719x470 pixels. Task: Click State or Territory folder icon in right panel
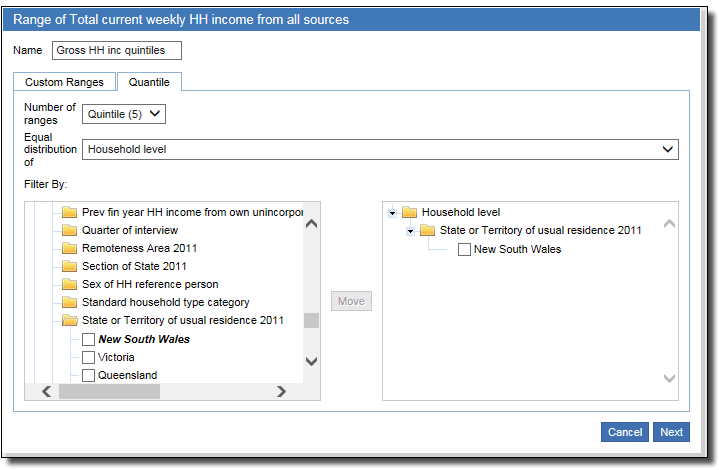(427, 230)
